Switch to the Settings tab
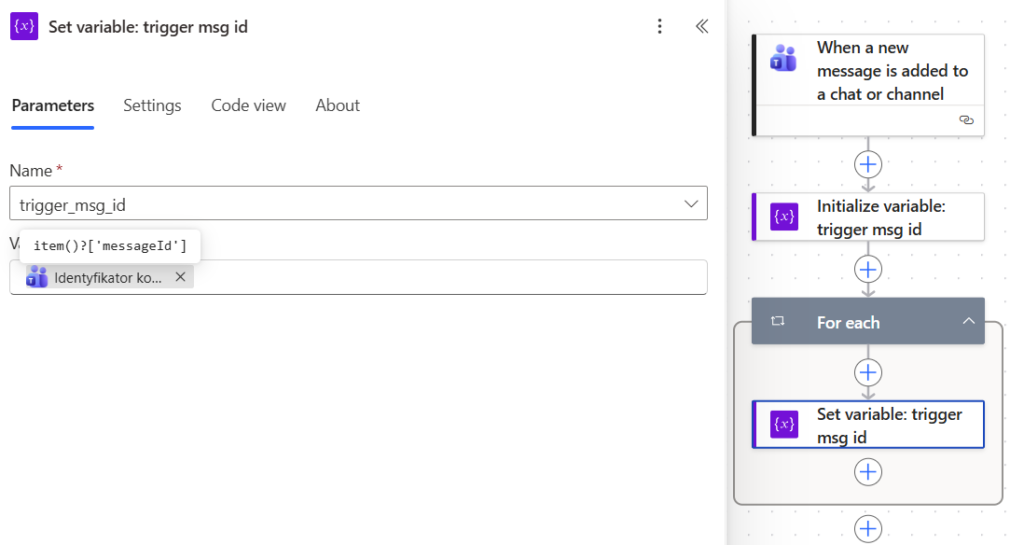The width and height of the screenshot is (1024, 545). (x=152, y=105)
